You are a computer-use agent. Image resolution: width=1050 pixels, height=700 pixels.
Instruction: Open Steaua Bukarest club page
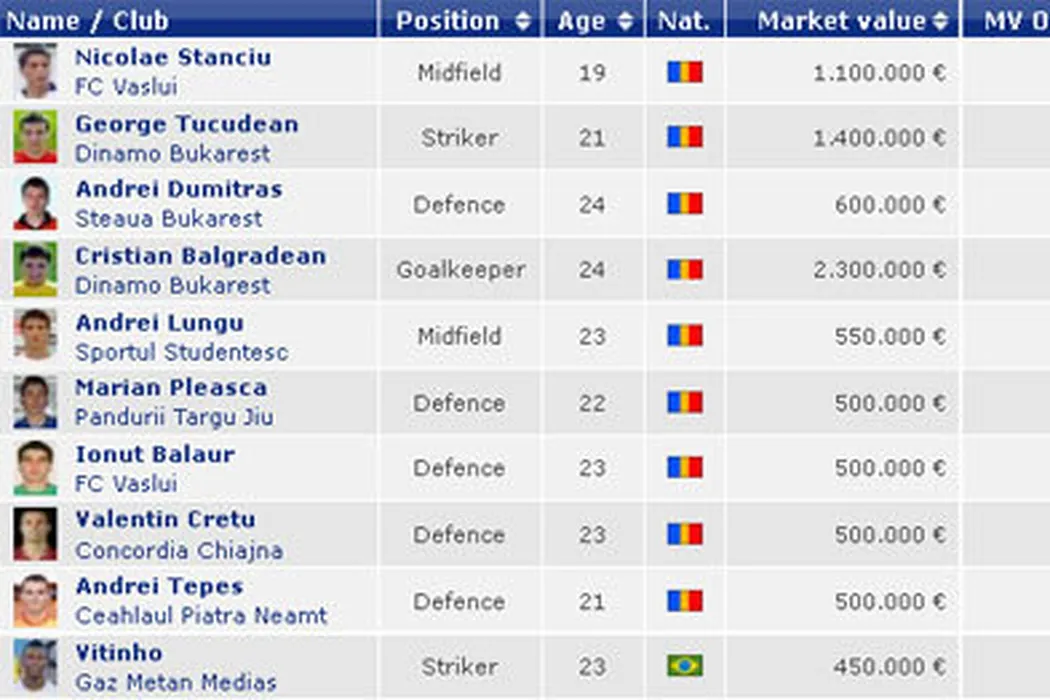(x=168, y=219)
